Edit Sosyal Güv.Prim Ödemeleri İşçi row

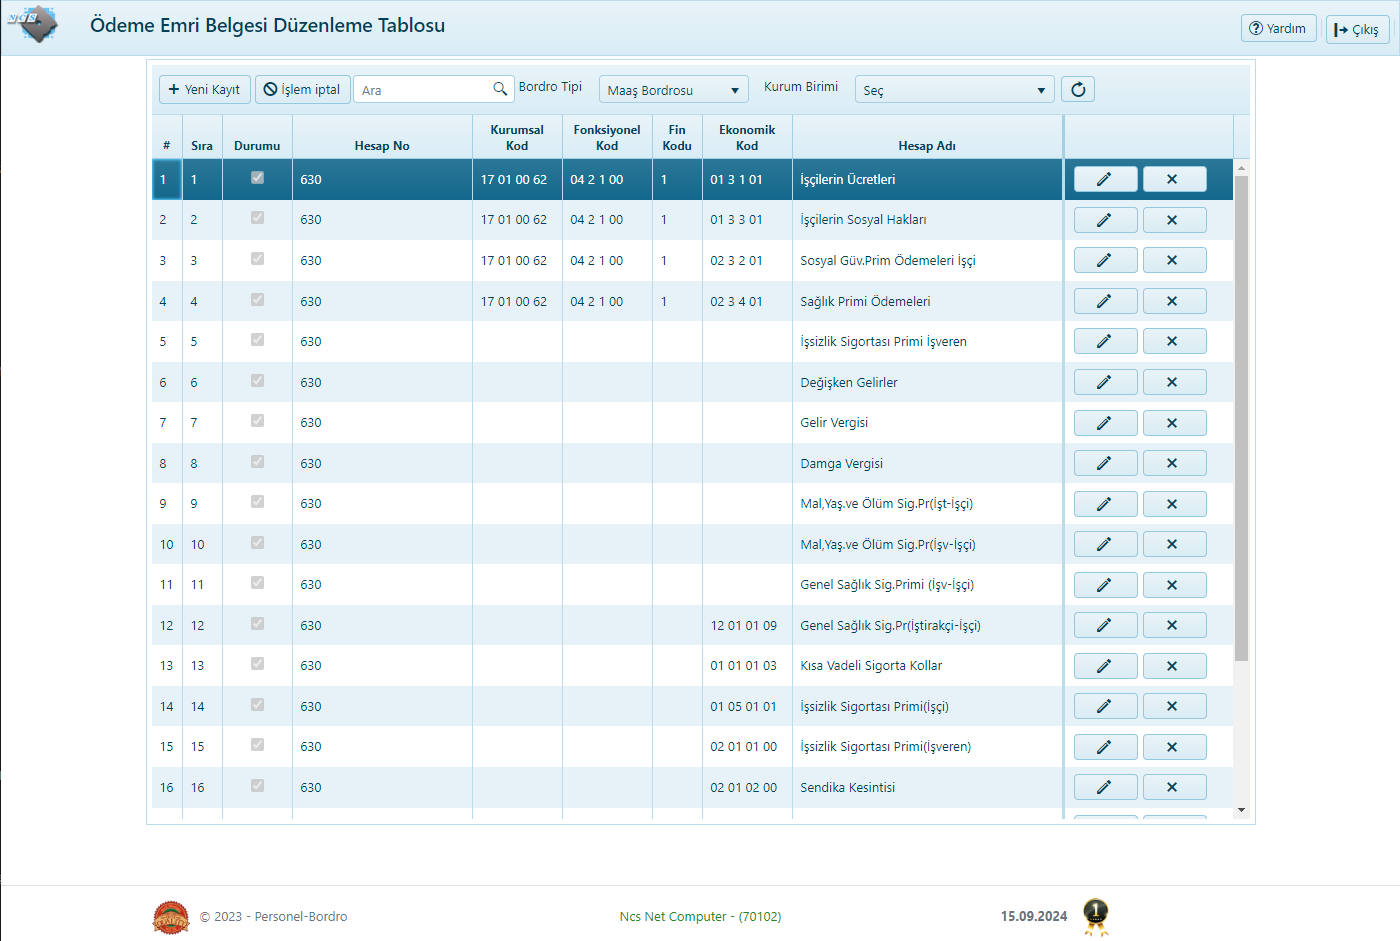tap(1105, 260)
